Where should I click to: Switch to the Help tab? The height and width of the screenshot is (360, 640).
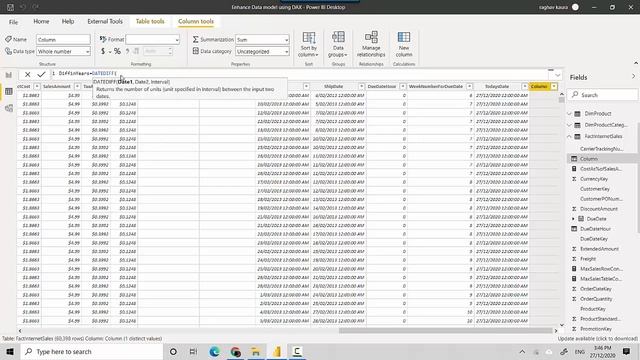coord(68,21)
